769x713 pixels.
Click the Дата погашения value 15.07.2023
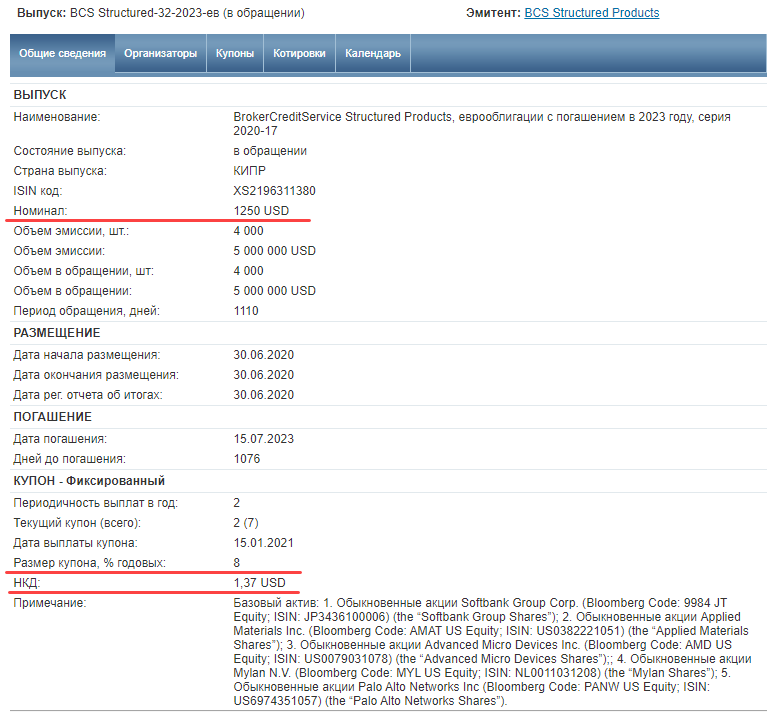pyautogui.click(x=264, y=439)
